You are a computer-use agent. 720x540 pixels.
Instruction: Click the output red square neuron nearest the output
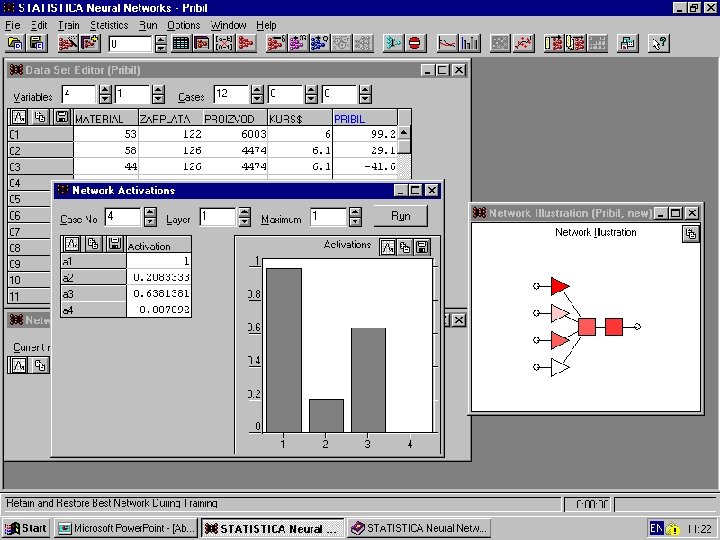point(614,326)
